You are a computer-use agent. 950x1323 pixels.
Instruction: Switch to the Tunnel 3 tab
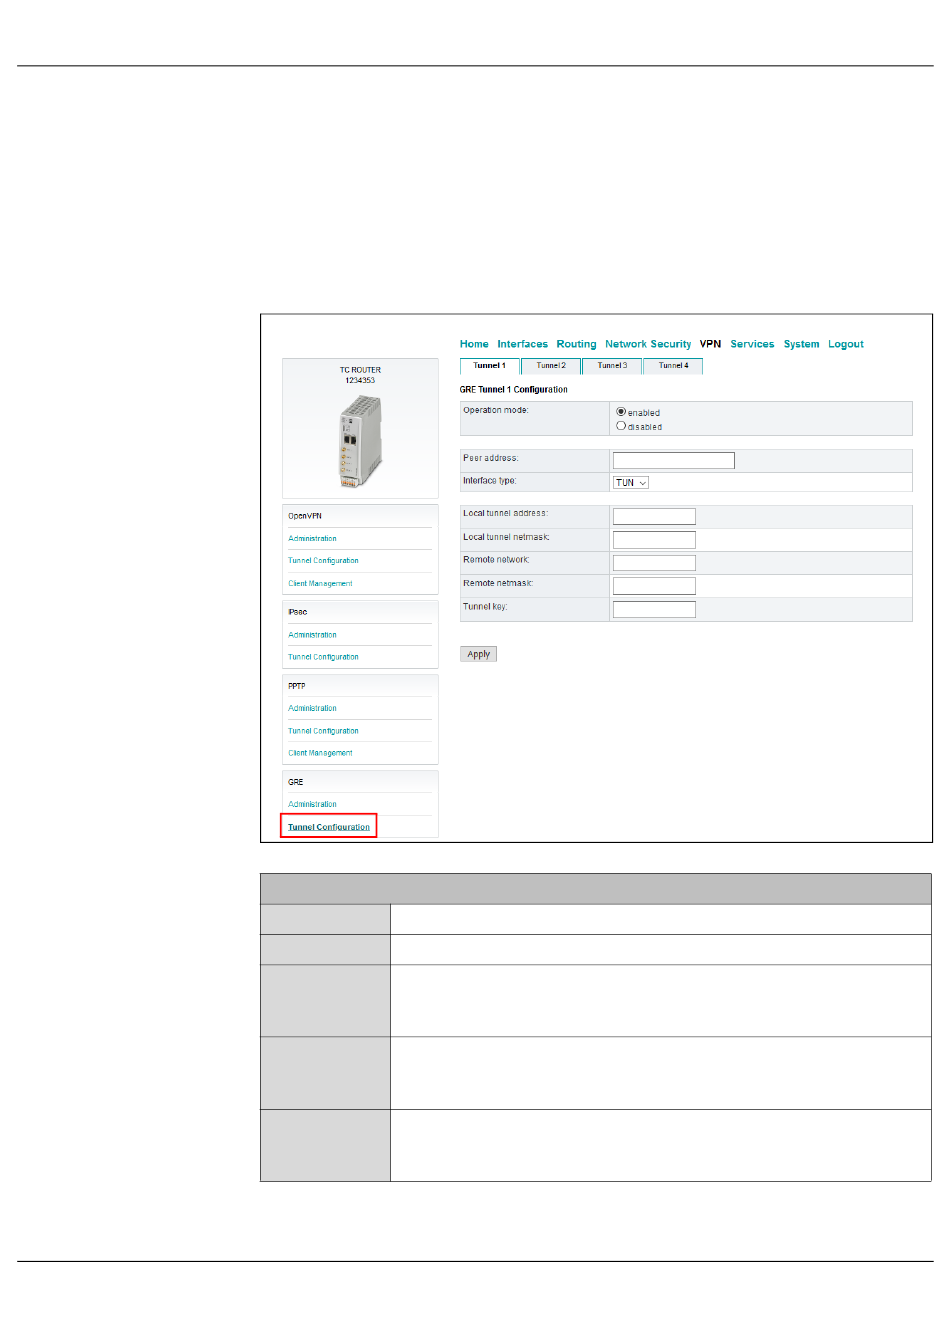coord(612,366)
